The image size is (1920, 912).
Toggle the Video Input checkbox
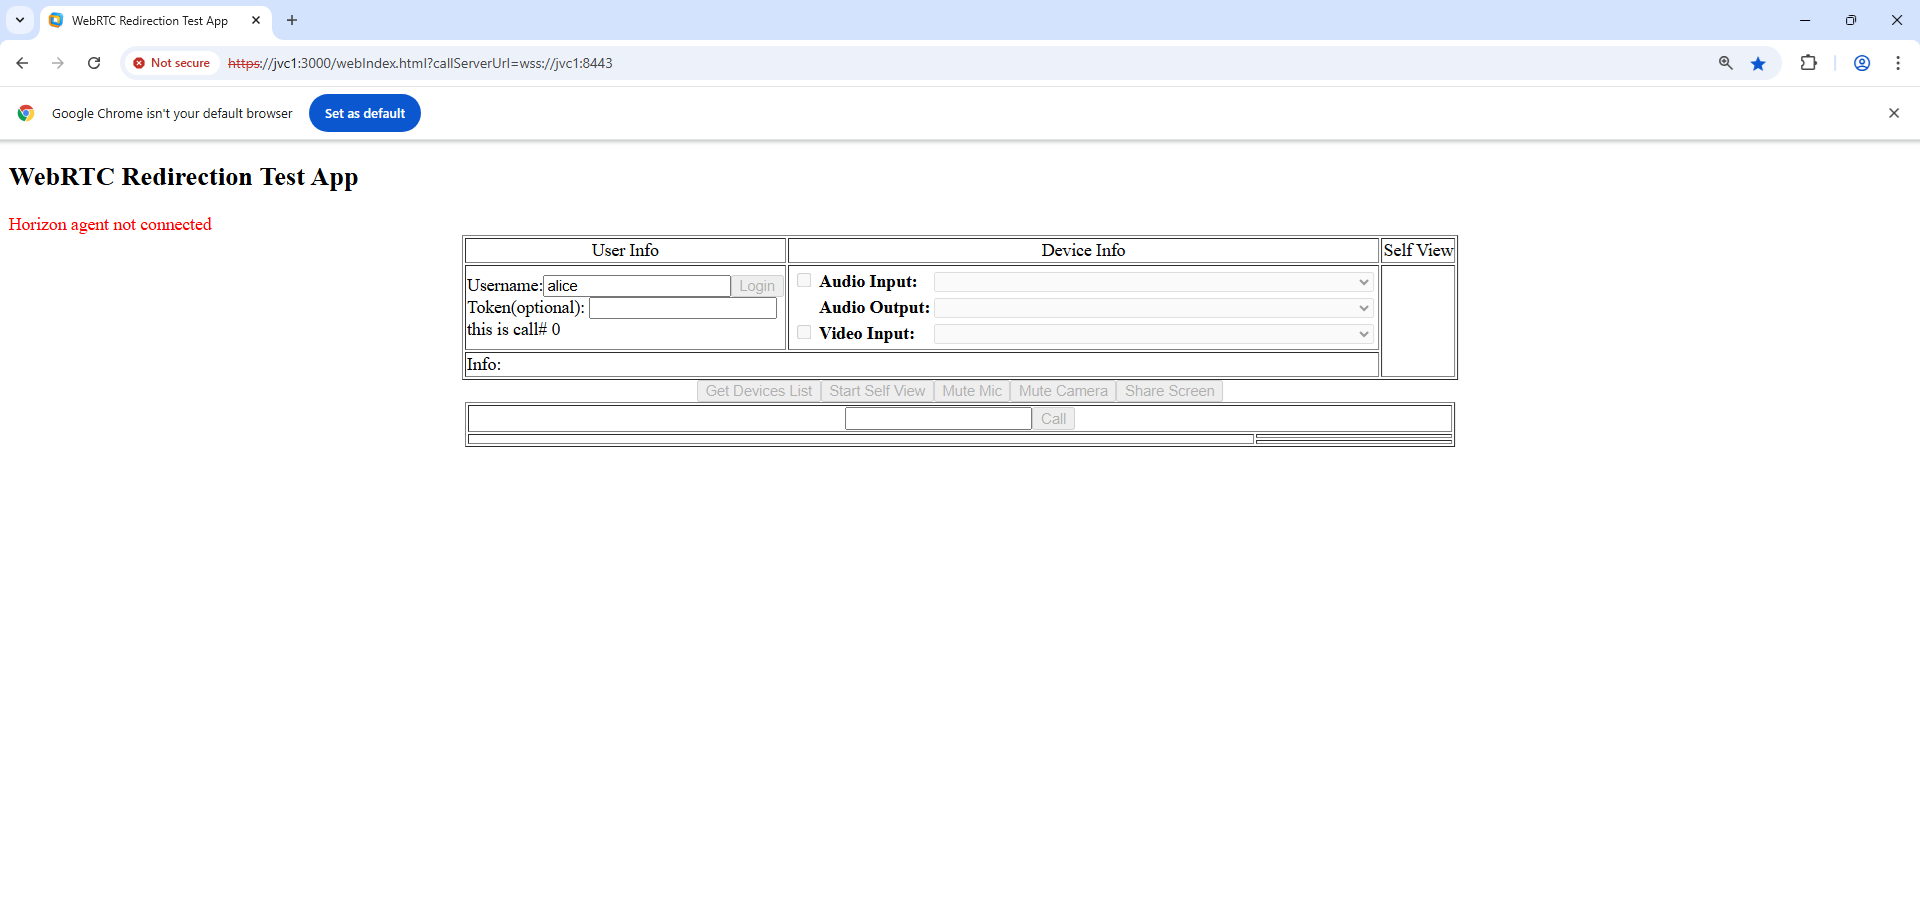[804, 333]
